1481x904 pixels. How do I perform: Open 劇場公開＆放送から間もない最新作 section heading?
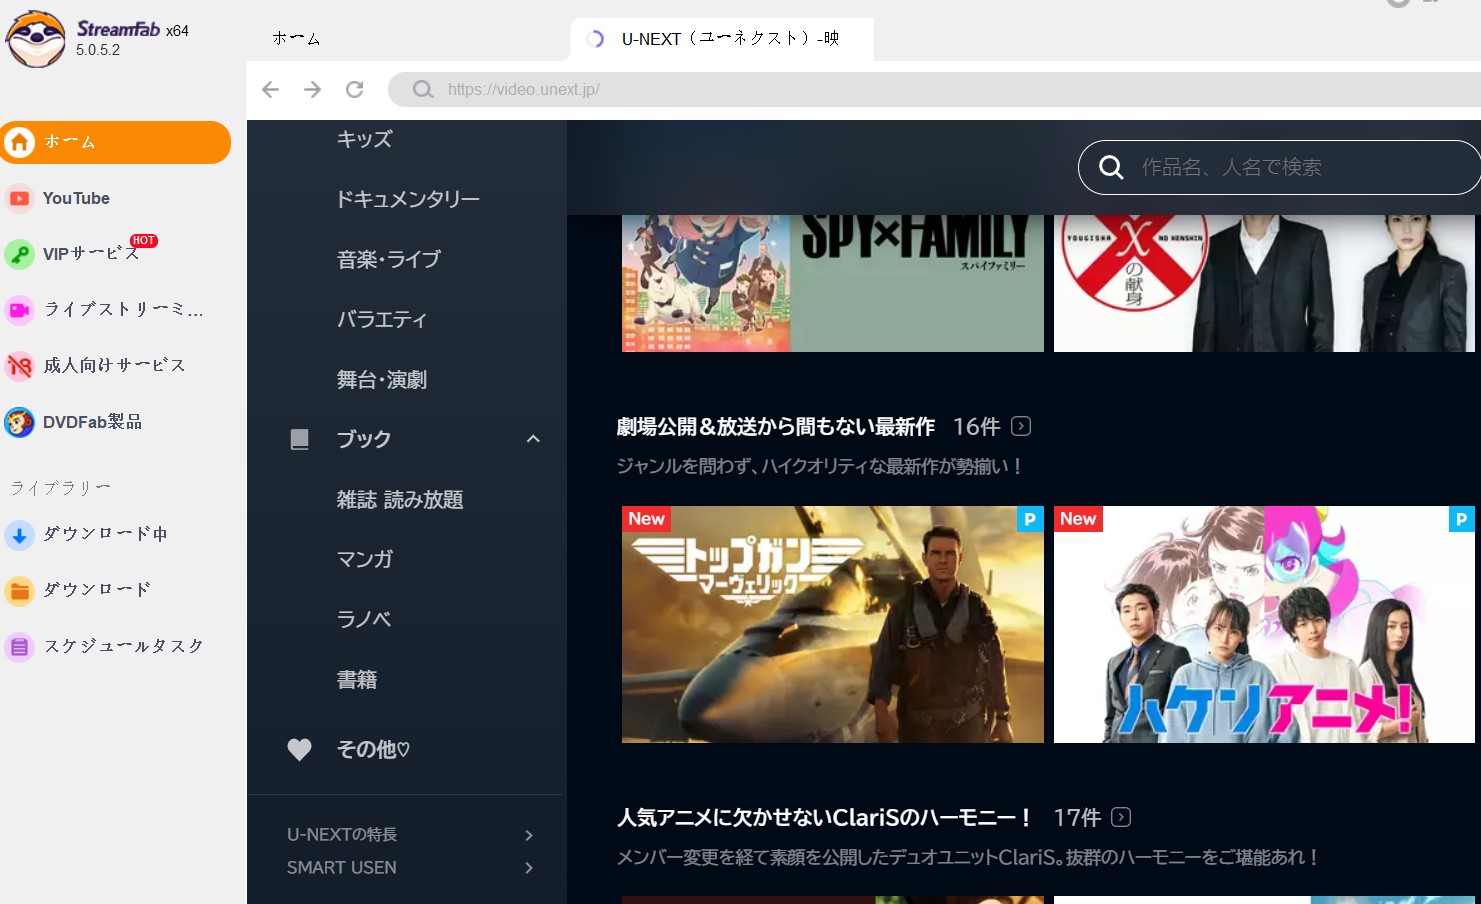click(x=776, y=427)
